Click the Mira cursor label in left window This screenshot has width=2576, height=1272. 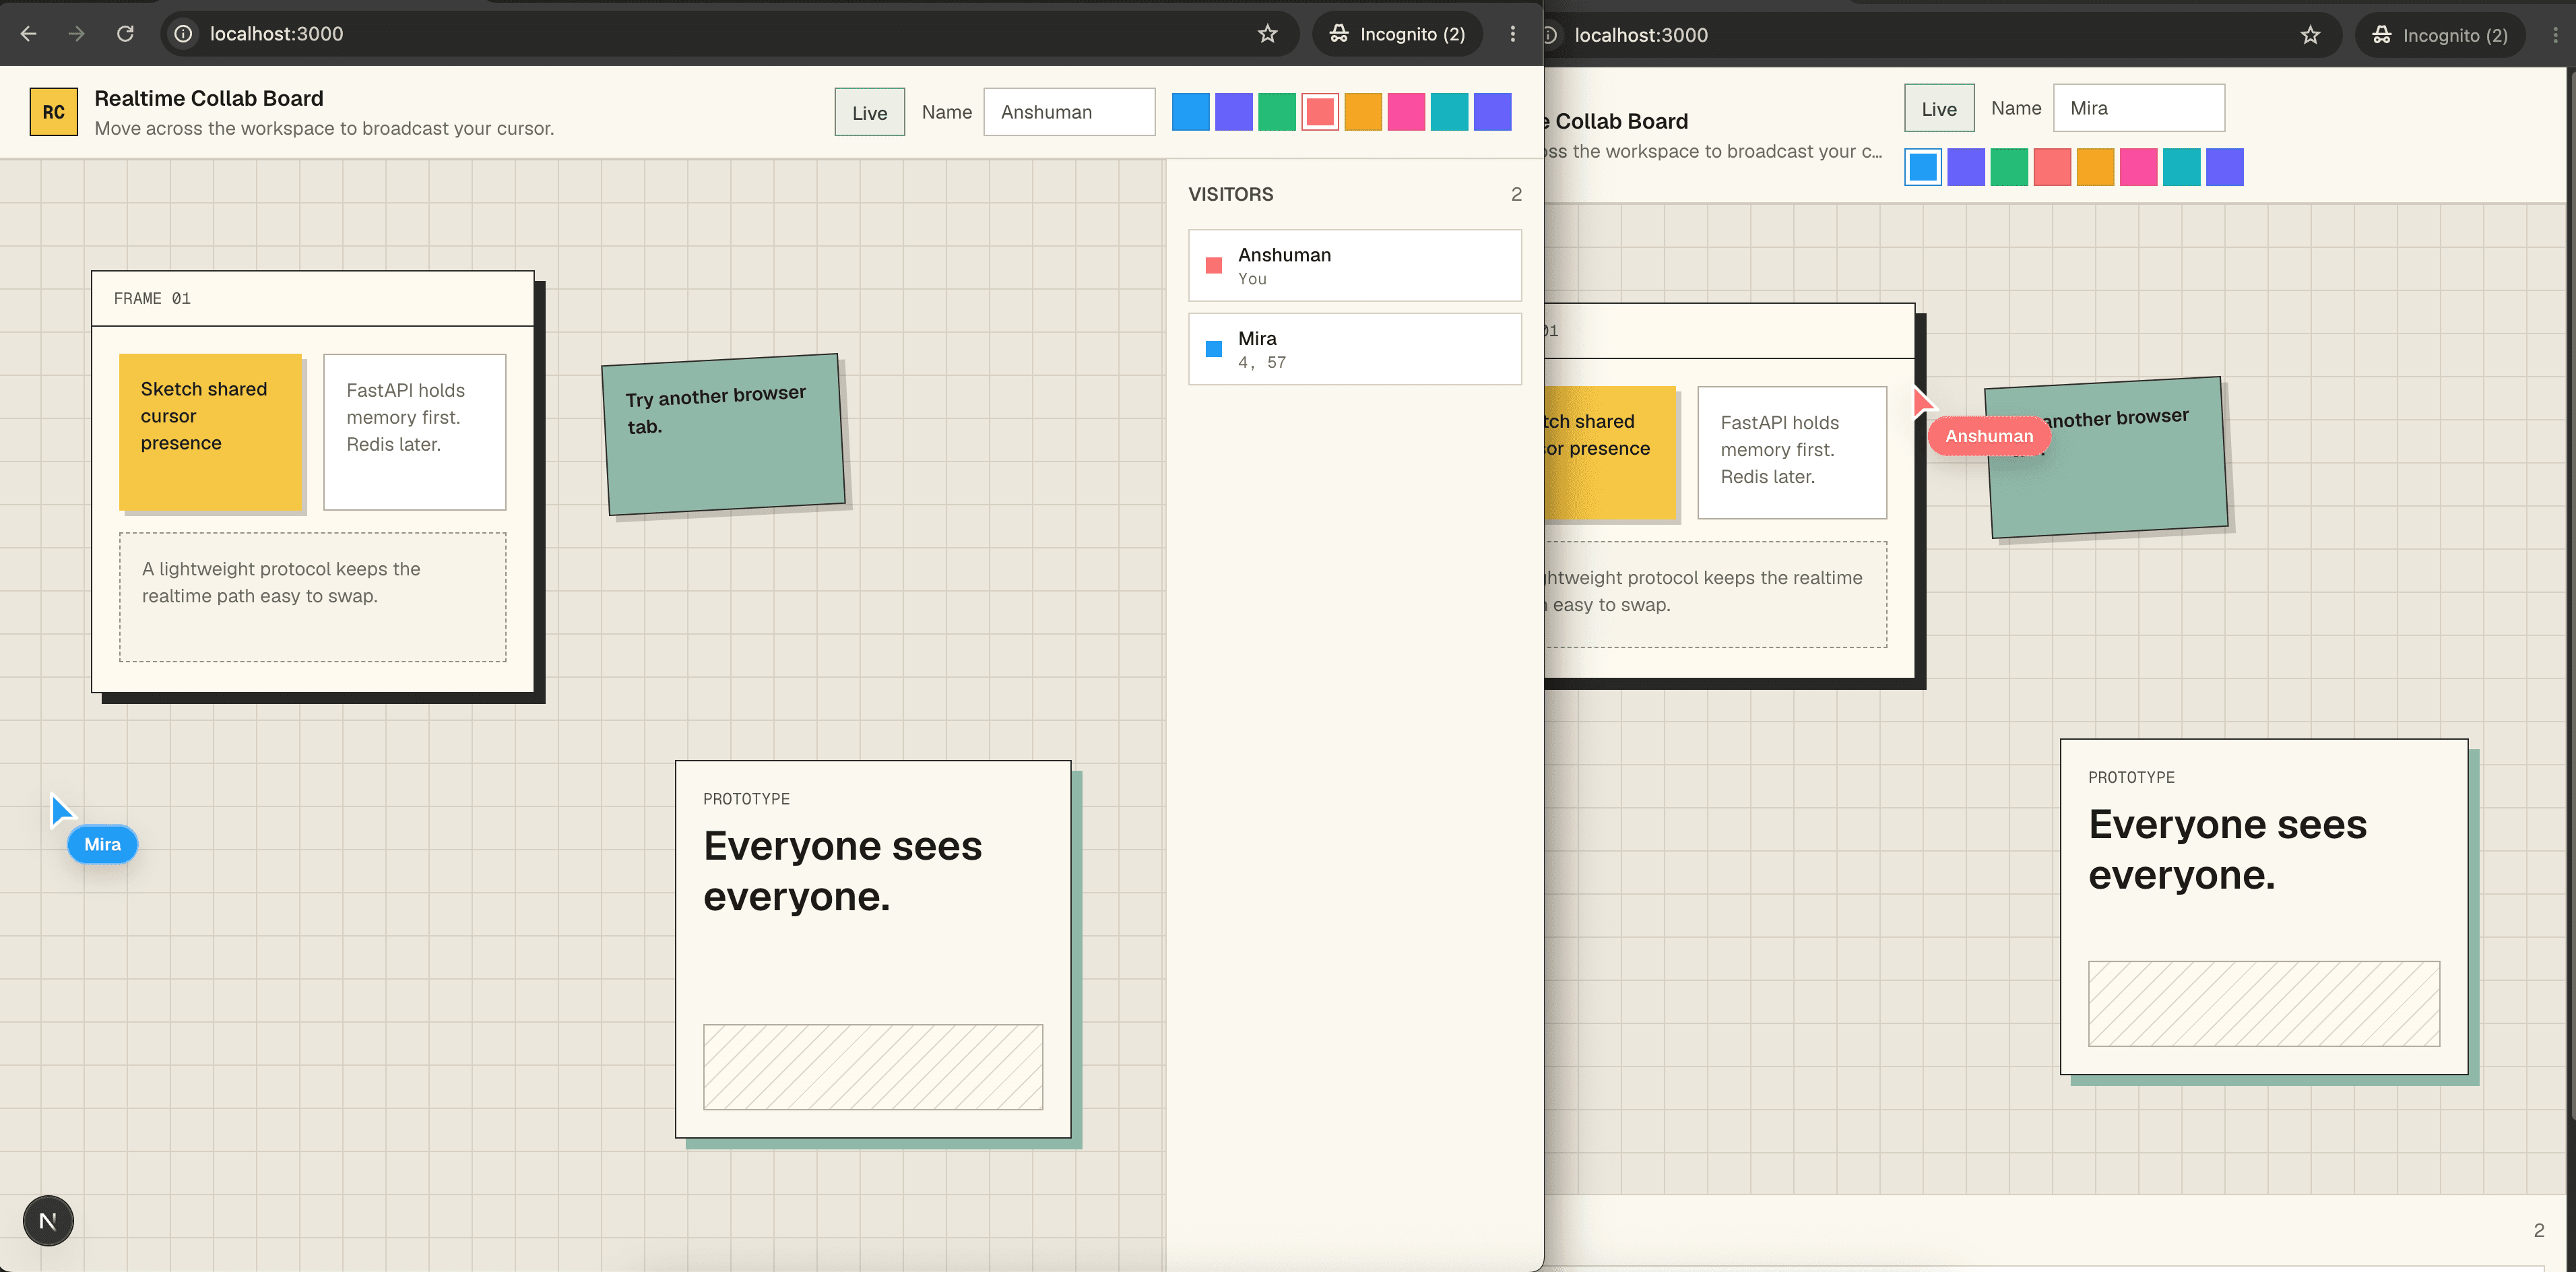tap(102, 845)
